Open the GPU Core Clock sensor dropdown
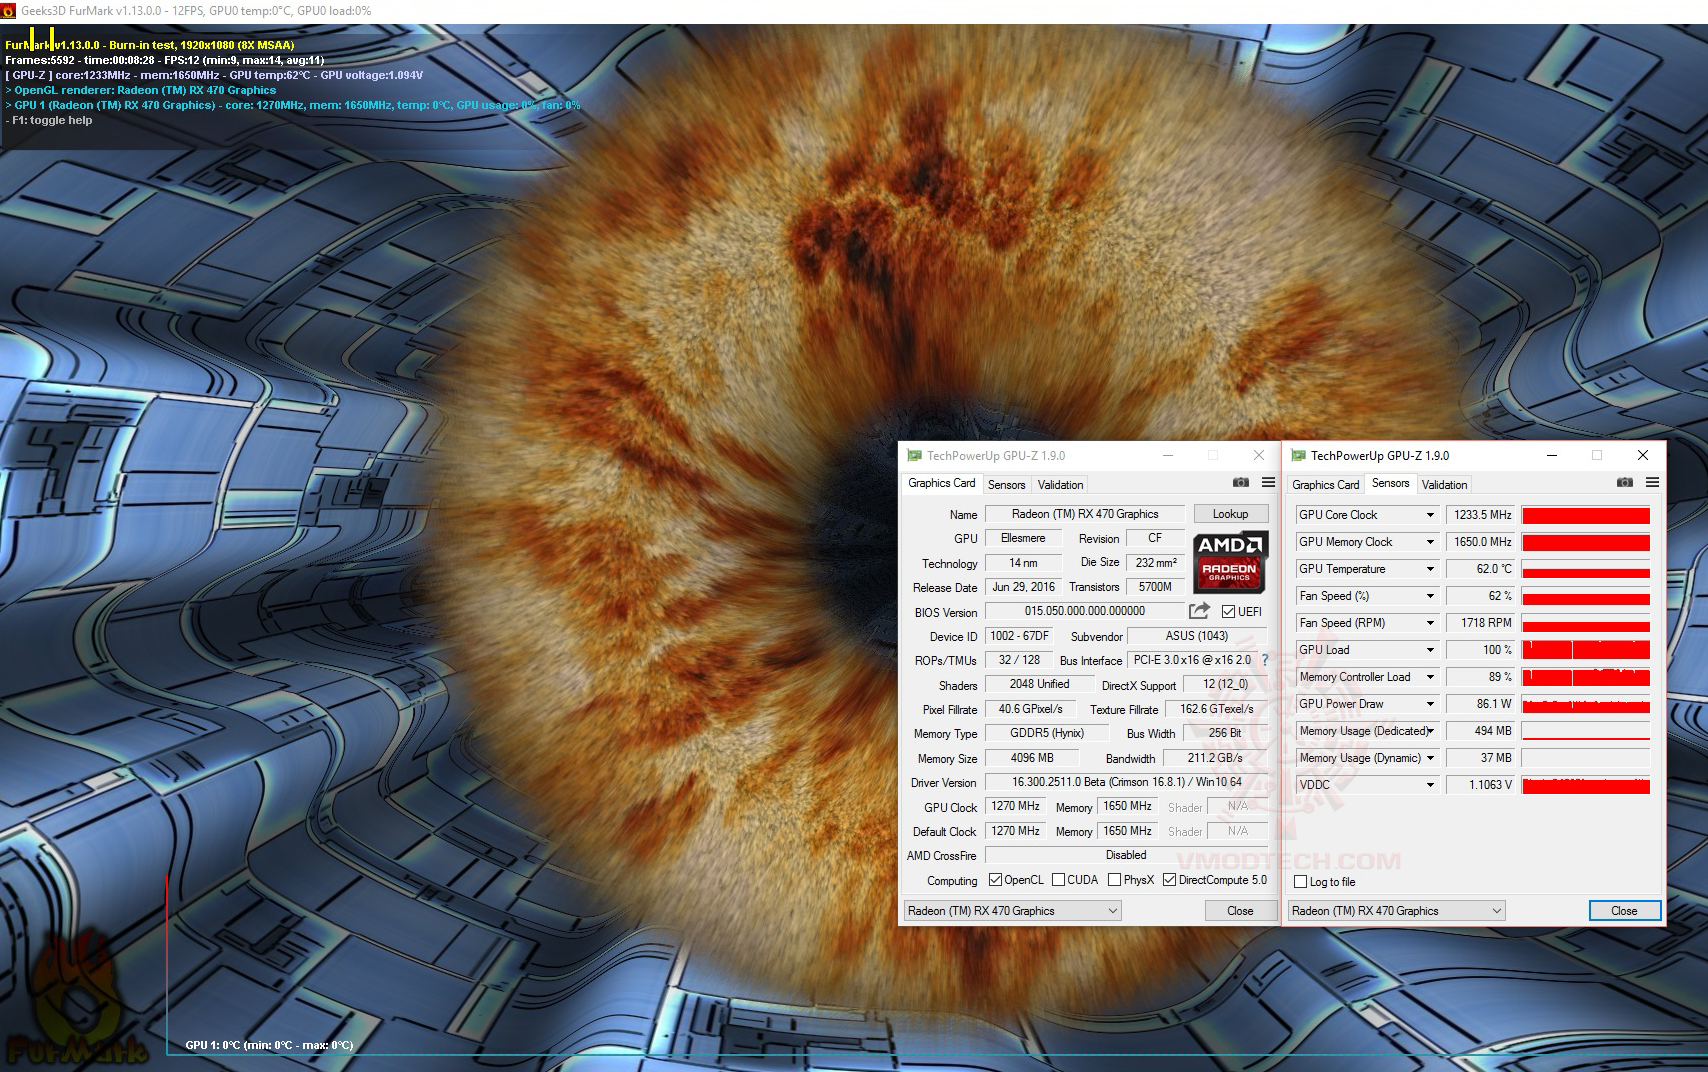Screen dimensions: 1708x1072 (1430, 515)
